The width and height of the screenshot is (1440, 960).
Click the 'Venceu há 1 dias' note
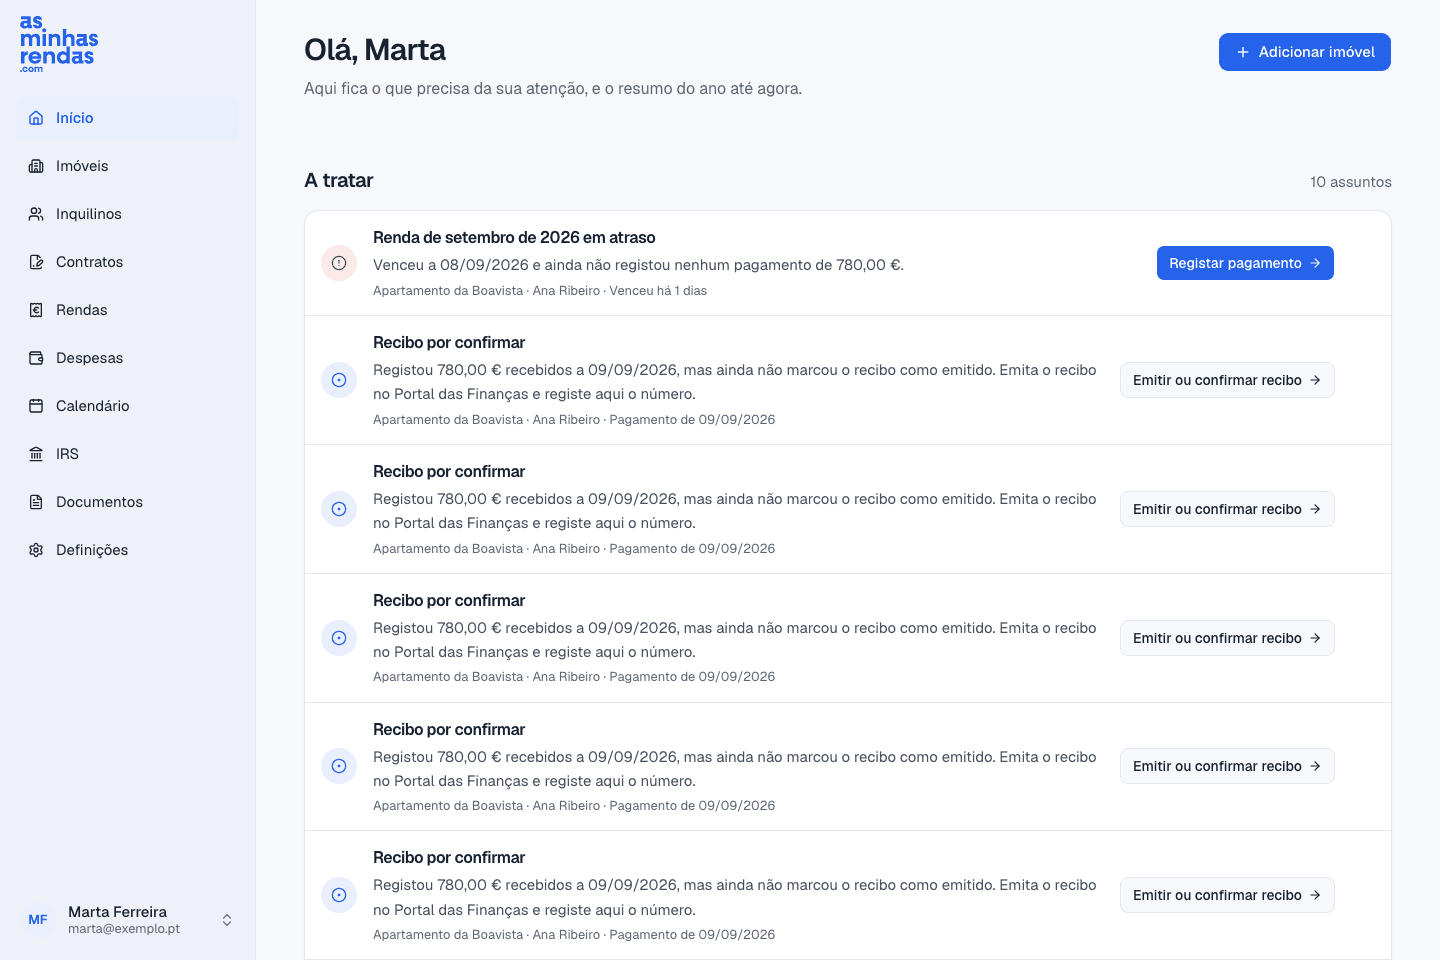pyautogui.click(x=658, y=291)
